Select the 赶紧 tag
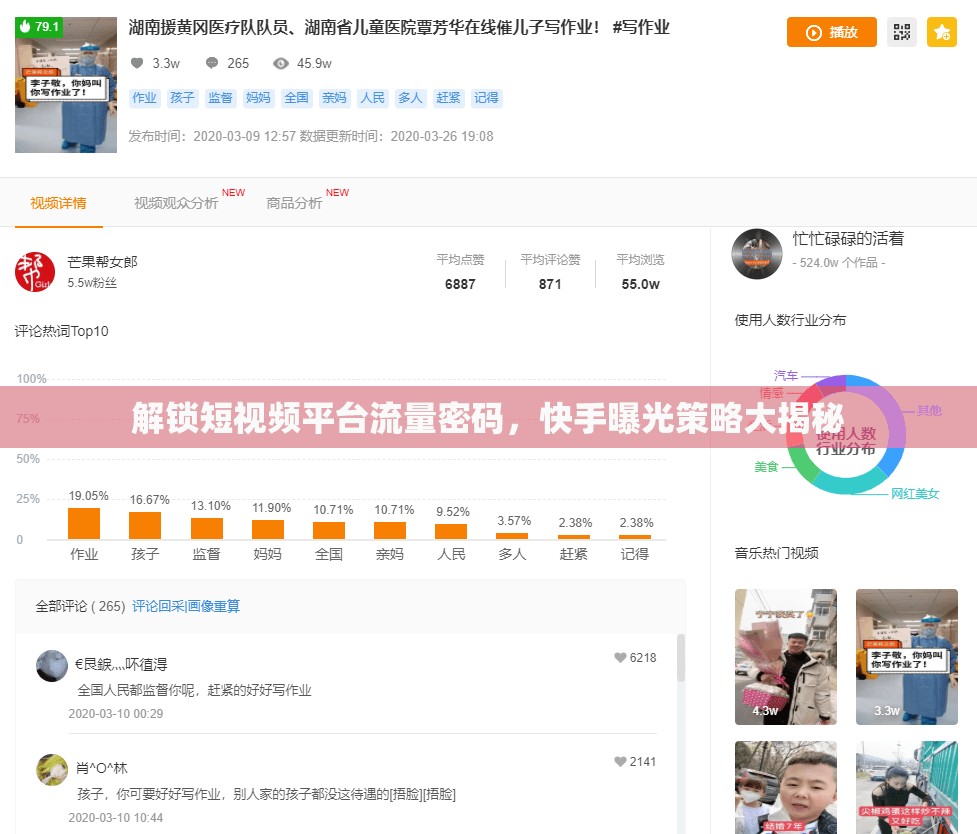 point(449,98)
